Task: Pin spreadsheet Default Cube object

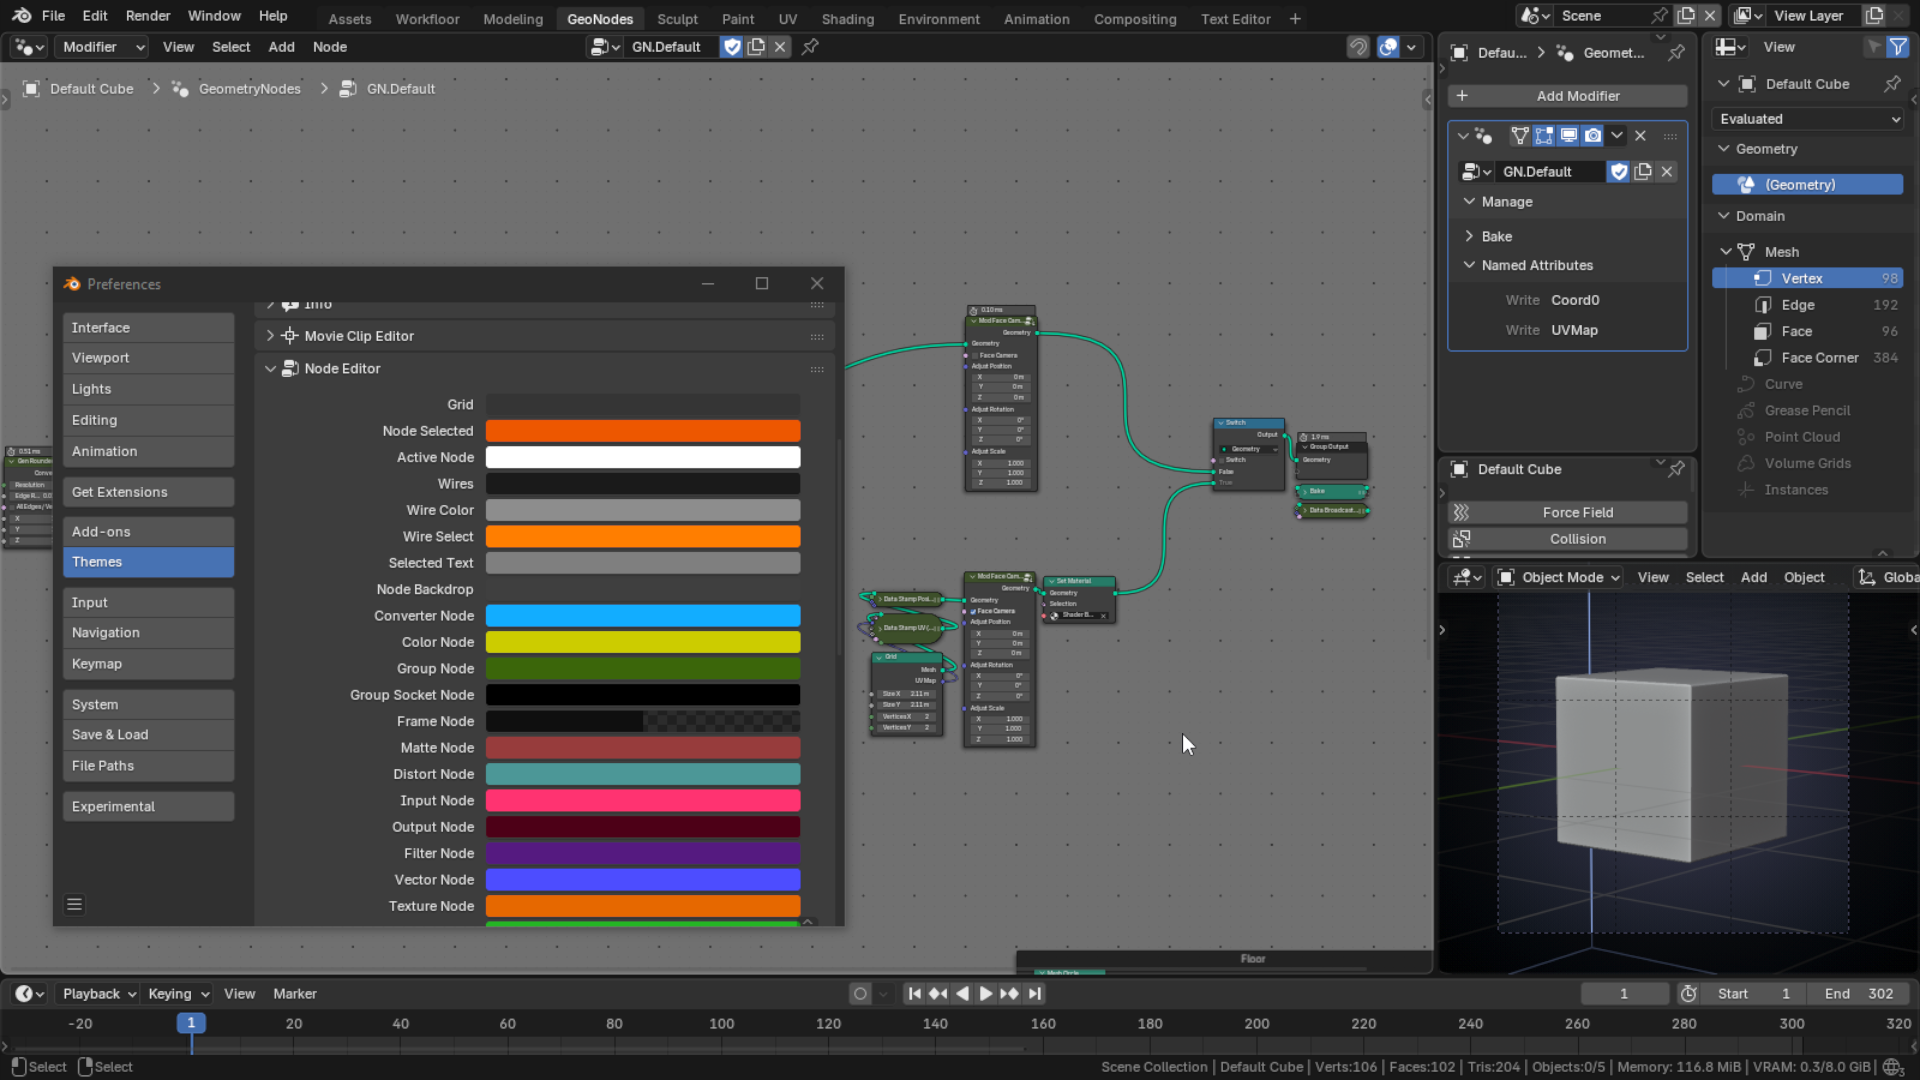Action: [x=1892, y=84]
